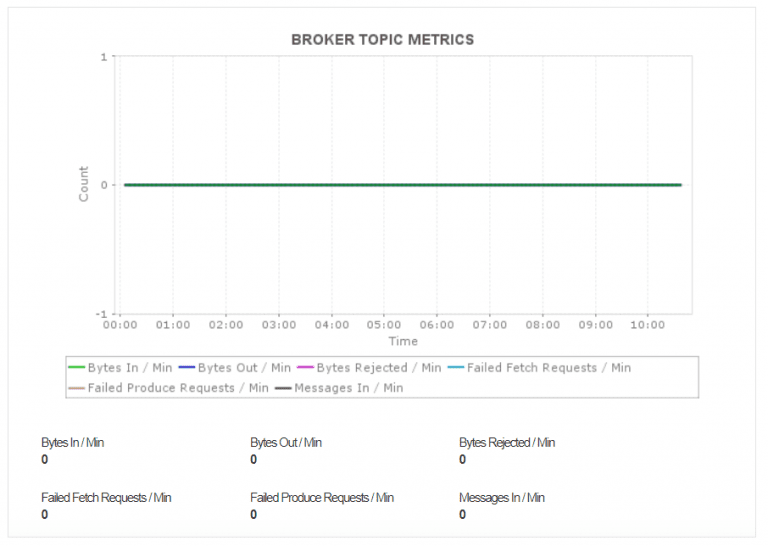Click the blue Bytes Out legend line marker

point(186,368)
